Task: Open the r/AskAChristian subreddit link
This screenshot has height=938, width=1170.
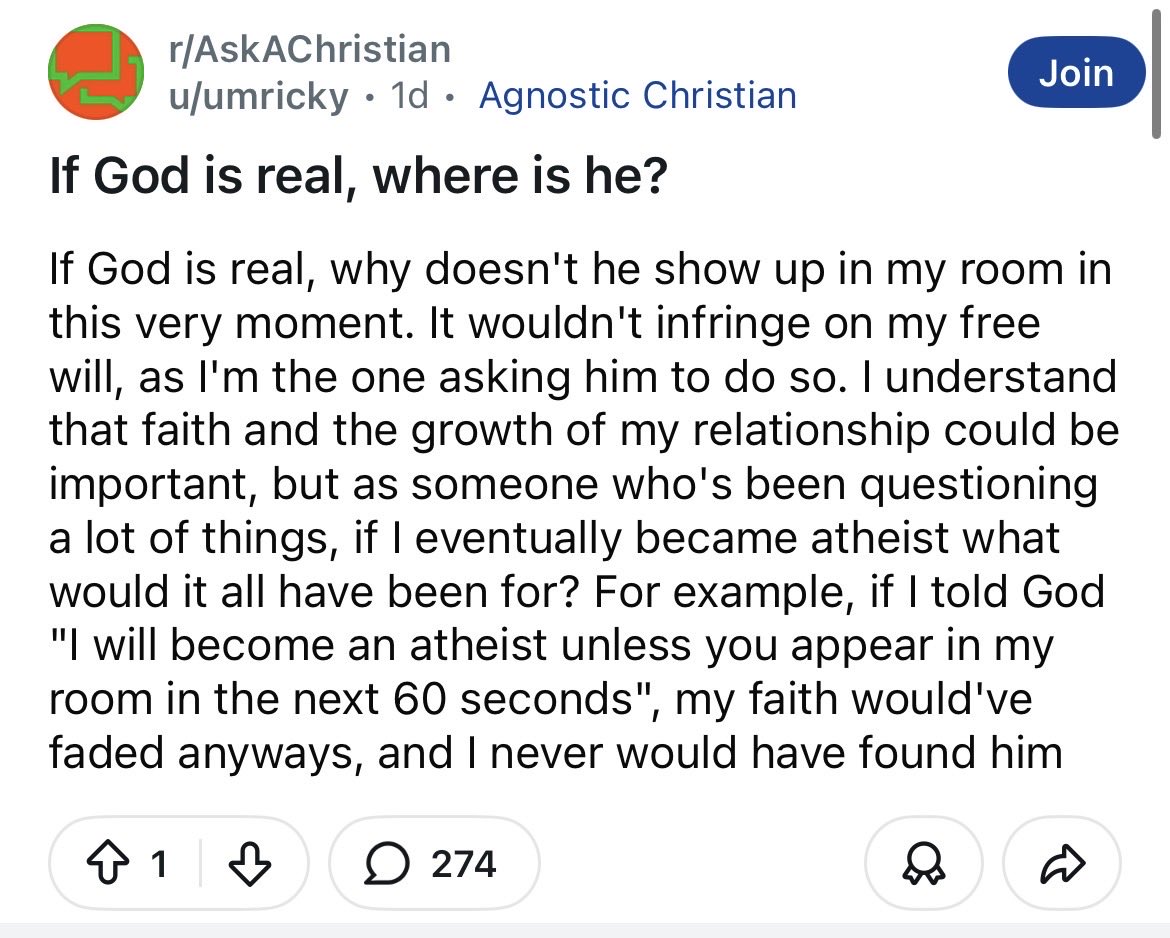Action: [x=308, y=48]
